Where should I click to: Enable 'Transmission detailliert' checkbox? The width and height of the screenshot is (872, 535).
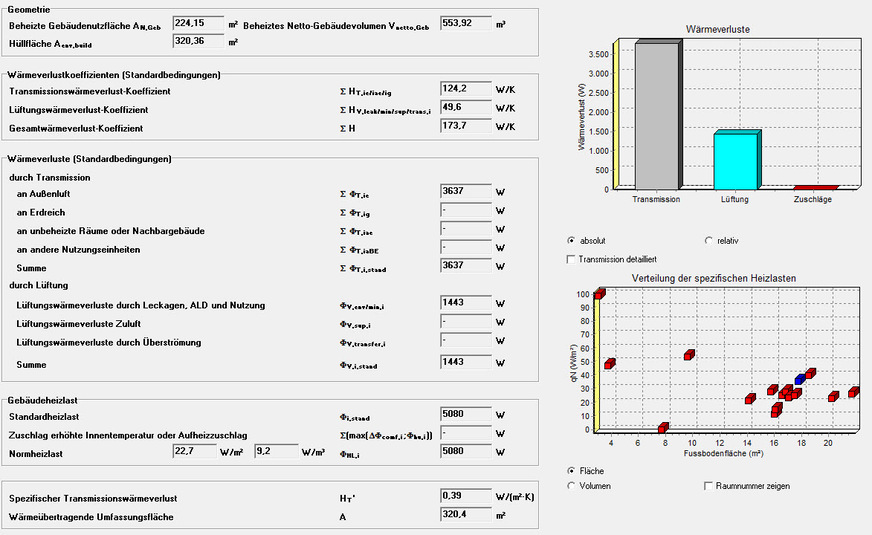[571, 259]
